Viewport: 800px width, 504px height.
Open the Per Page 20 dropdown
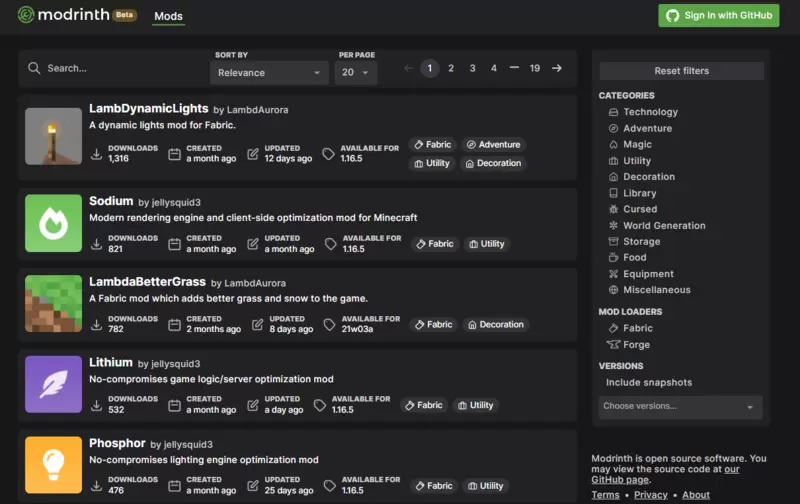coord(356,72)
